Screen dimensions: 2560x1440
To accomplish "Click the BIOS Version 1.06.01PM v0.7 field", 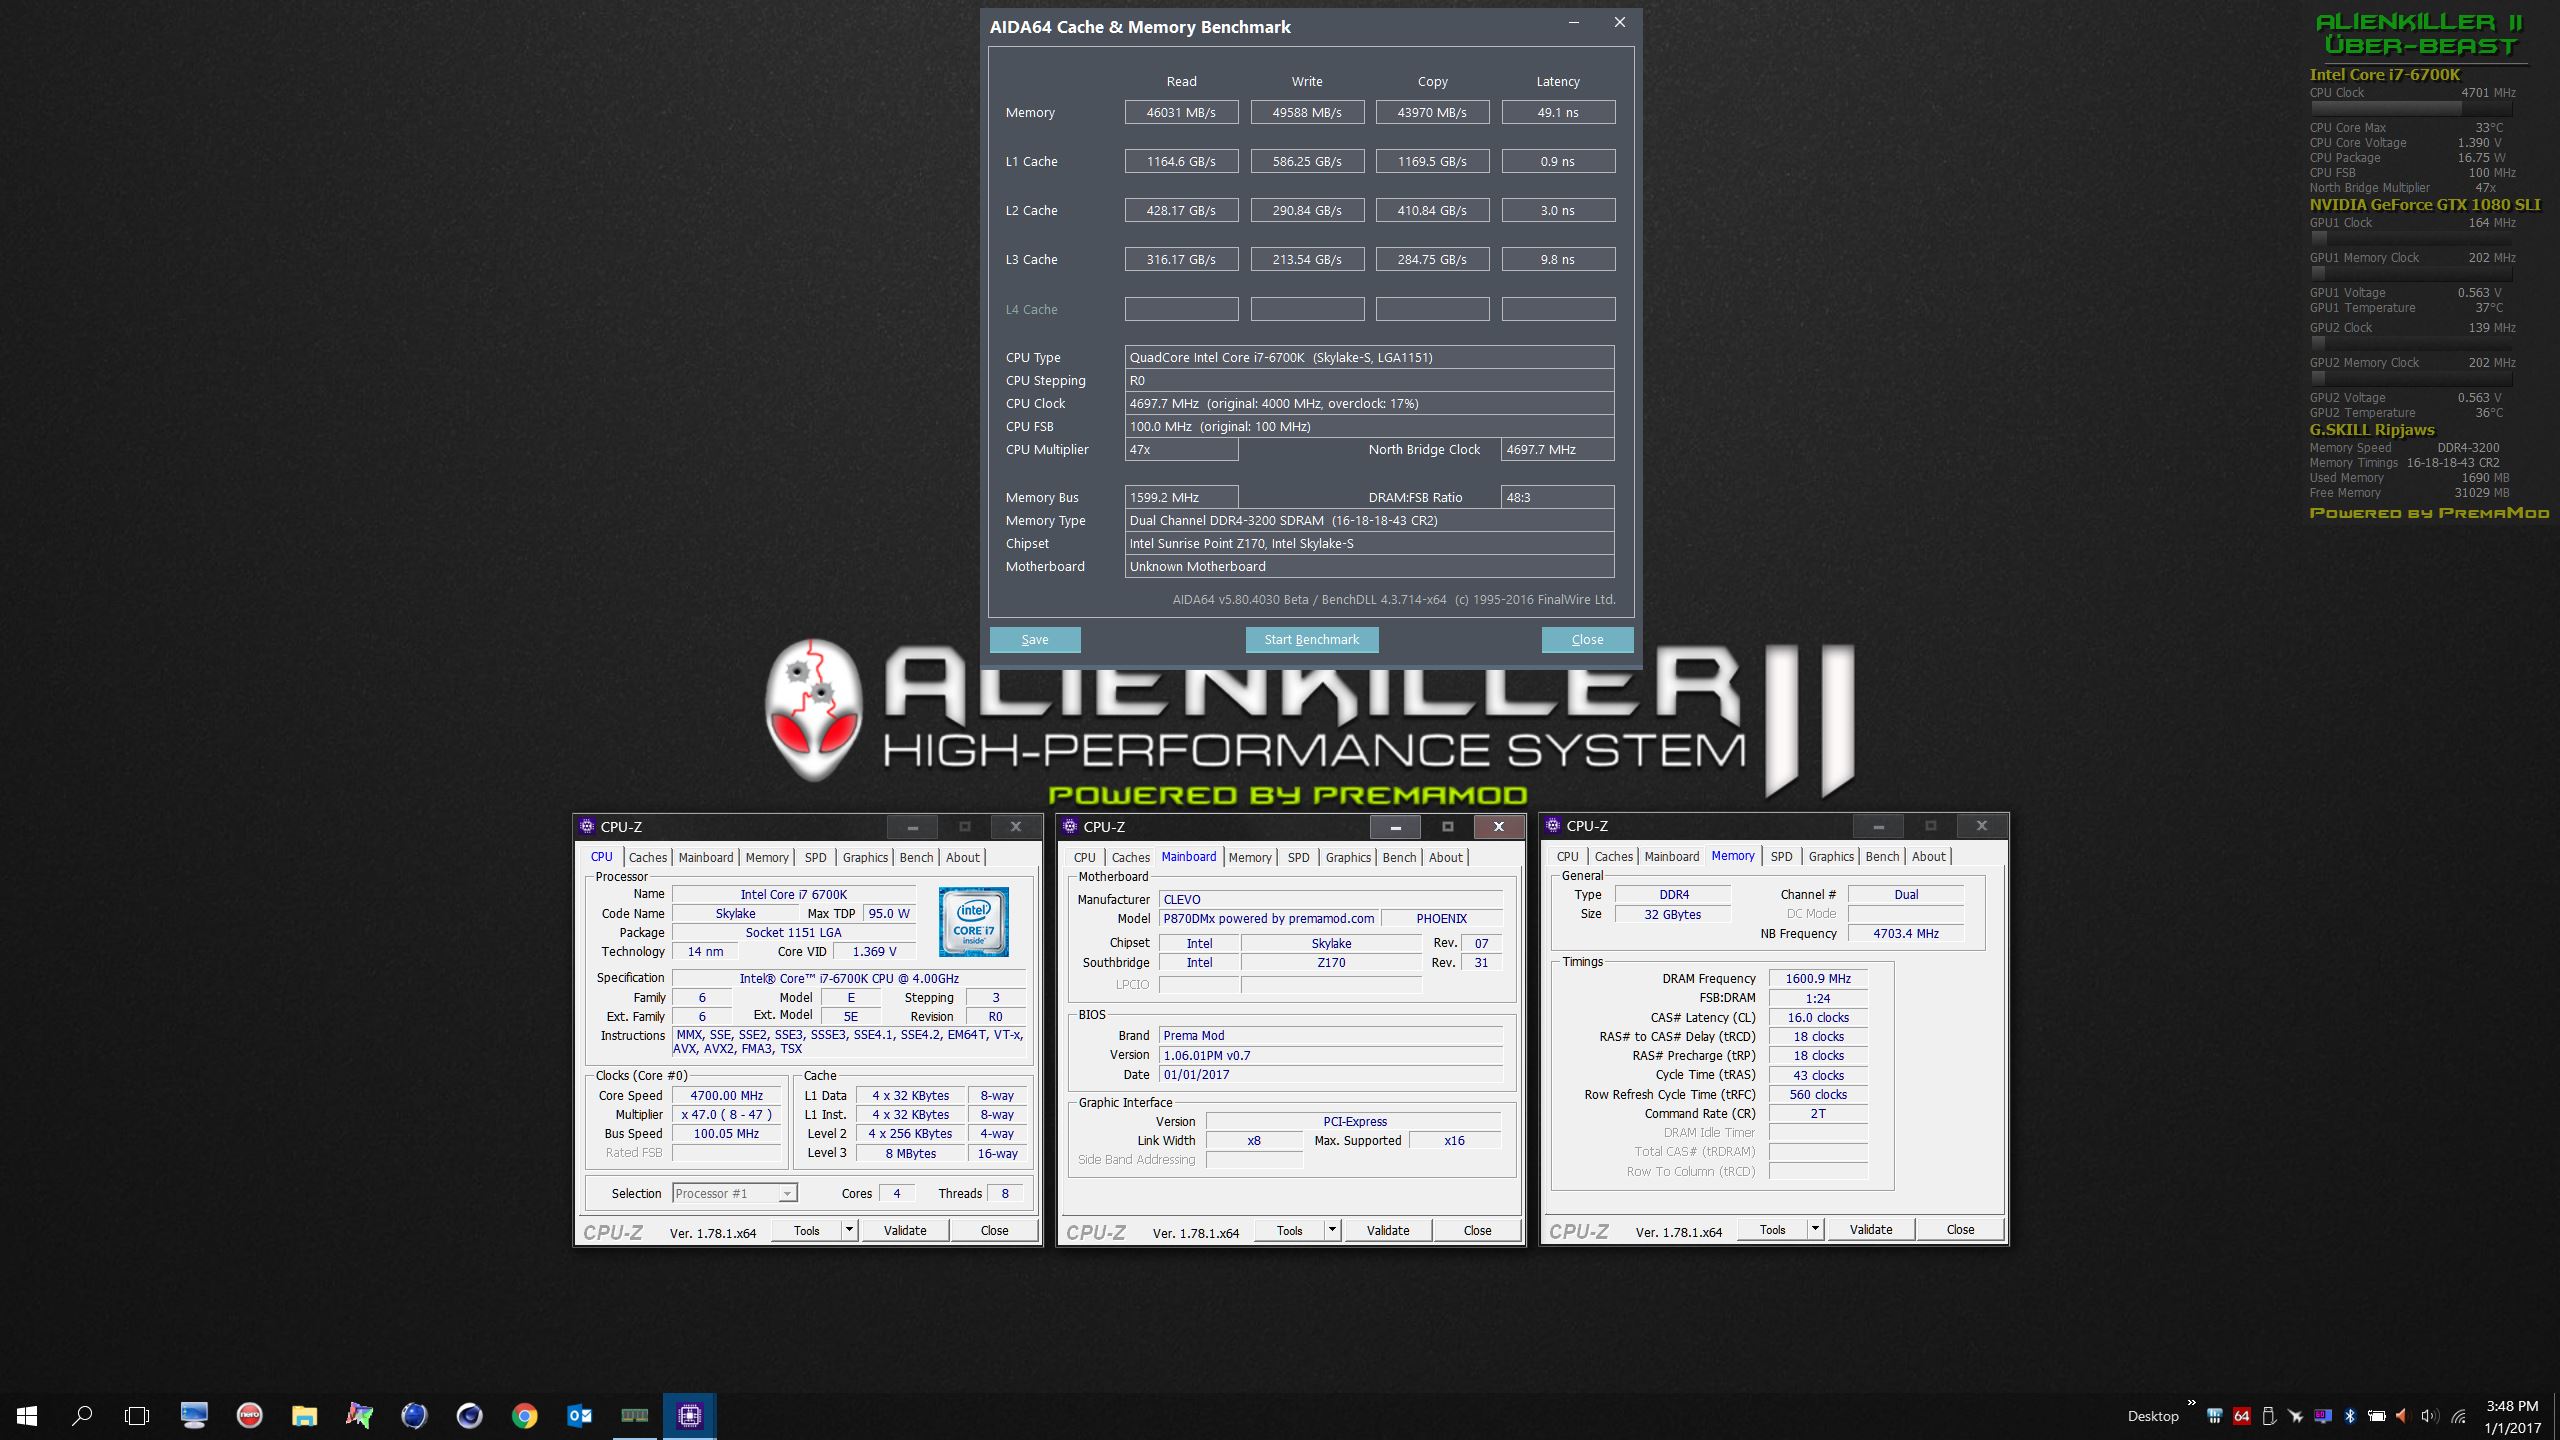I will (1331, 1055).
